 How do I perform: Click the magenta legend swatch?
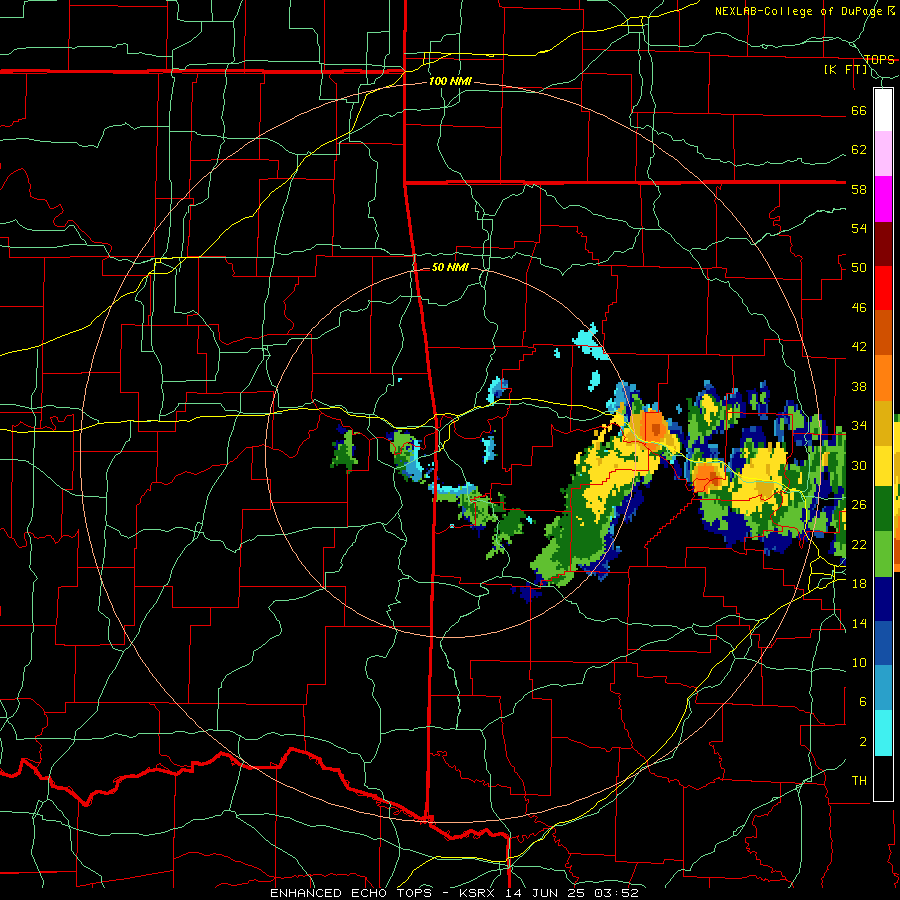tap(883, 199)
